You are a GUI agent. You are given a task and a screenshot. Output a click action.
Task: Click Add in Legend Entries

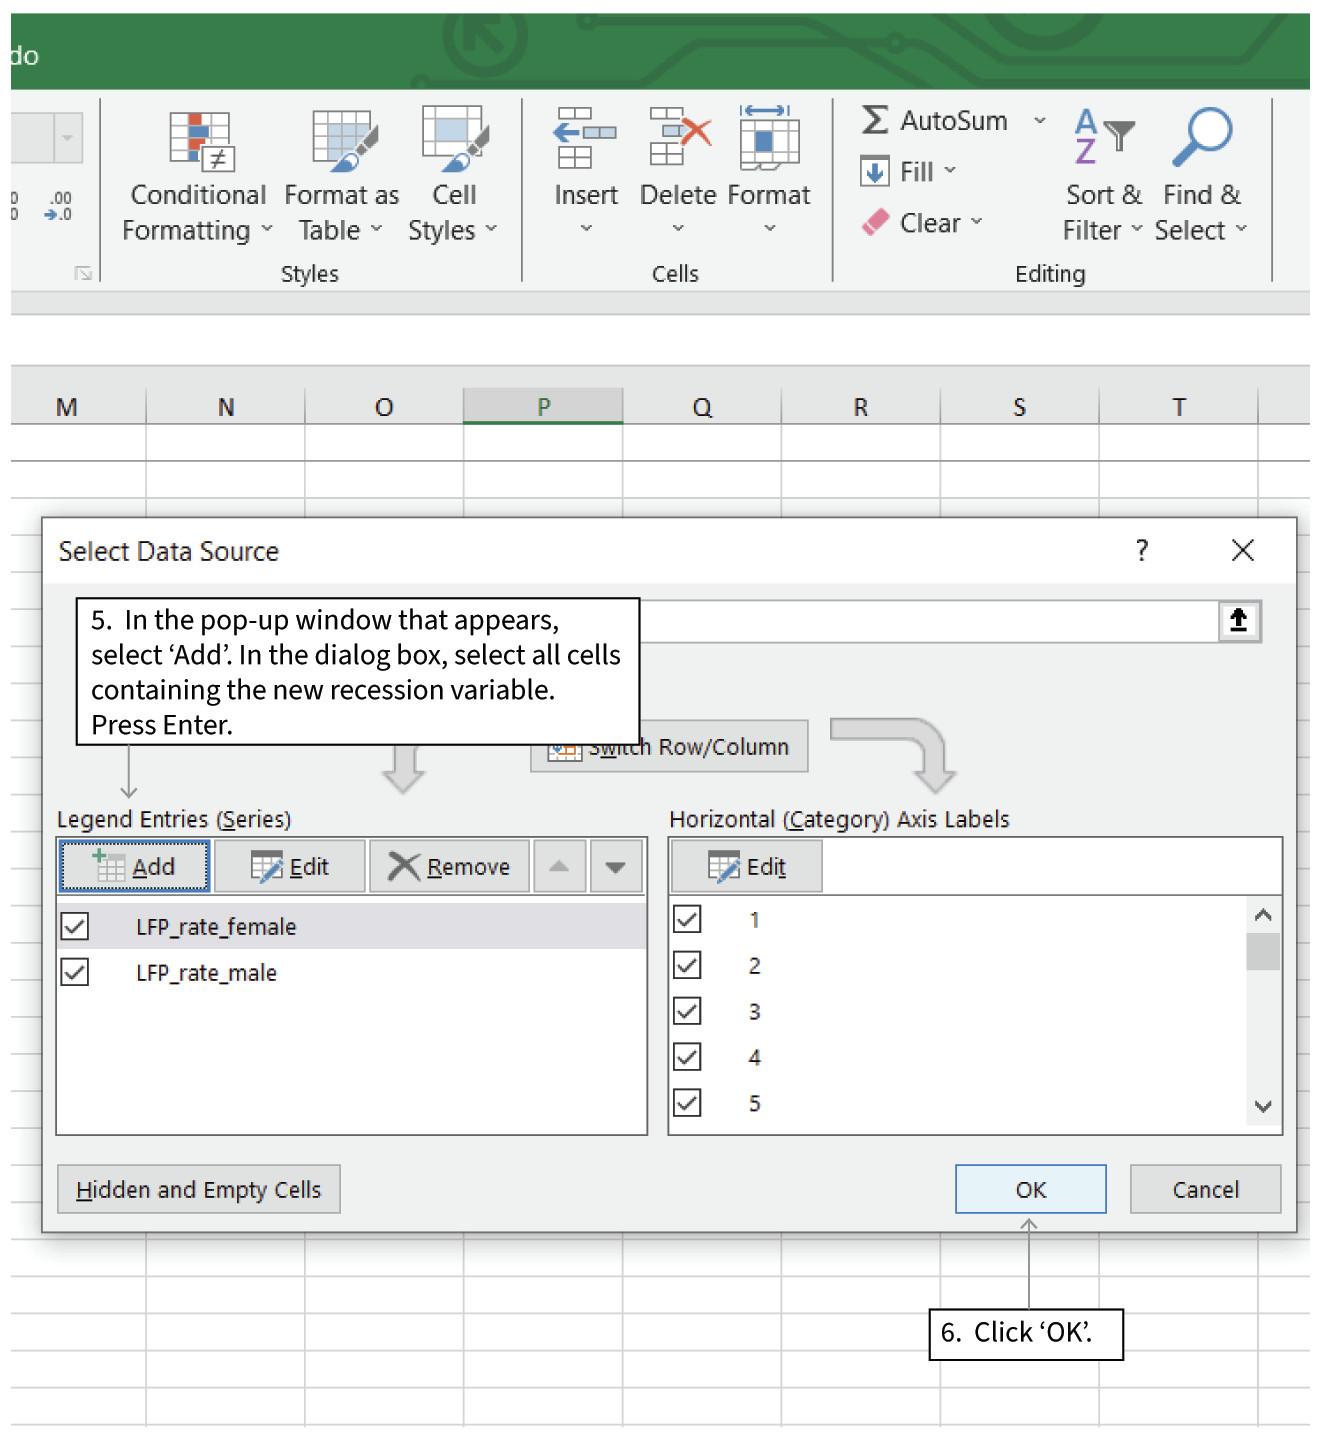coord(134,866)
